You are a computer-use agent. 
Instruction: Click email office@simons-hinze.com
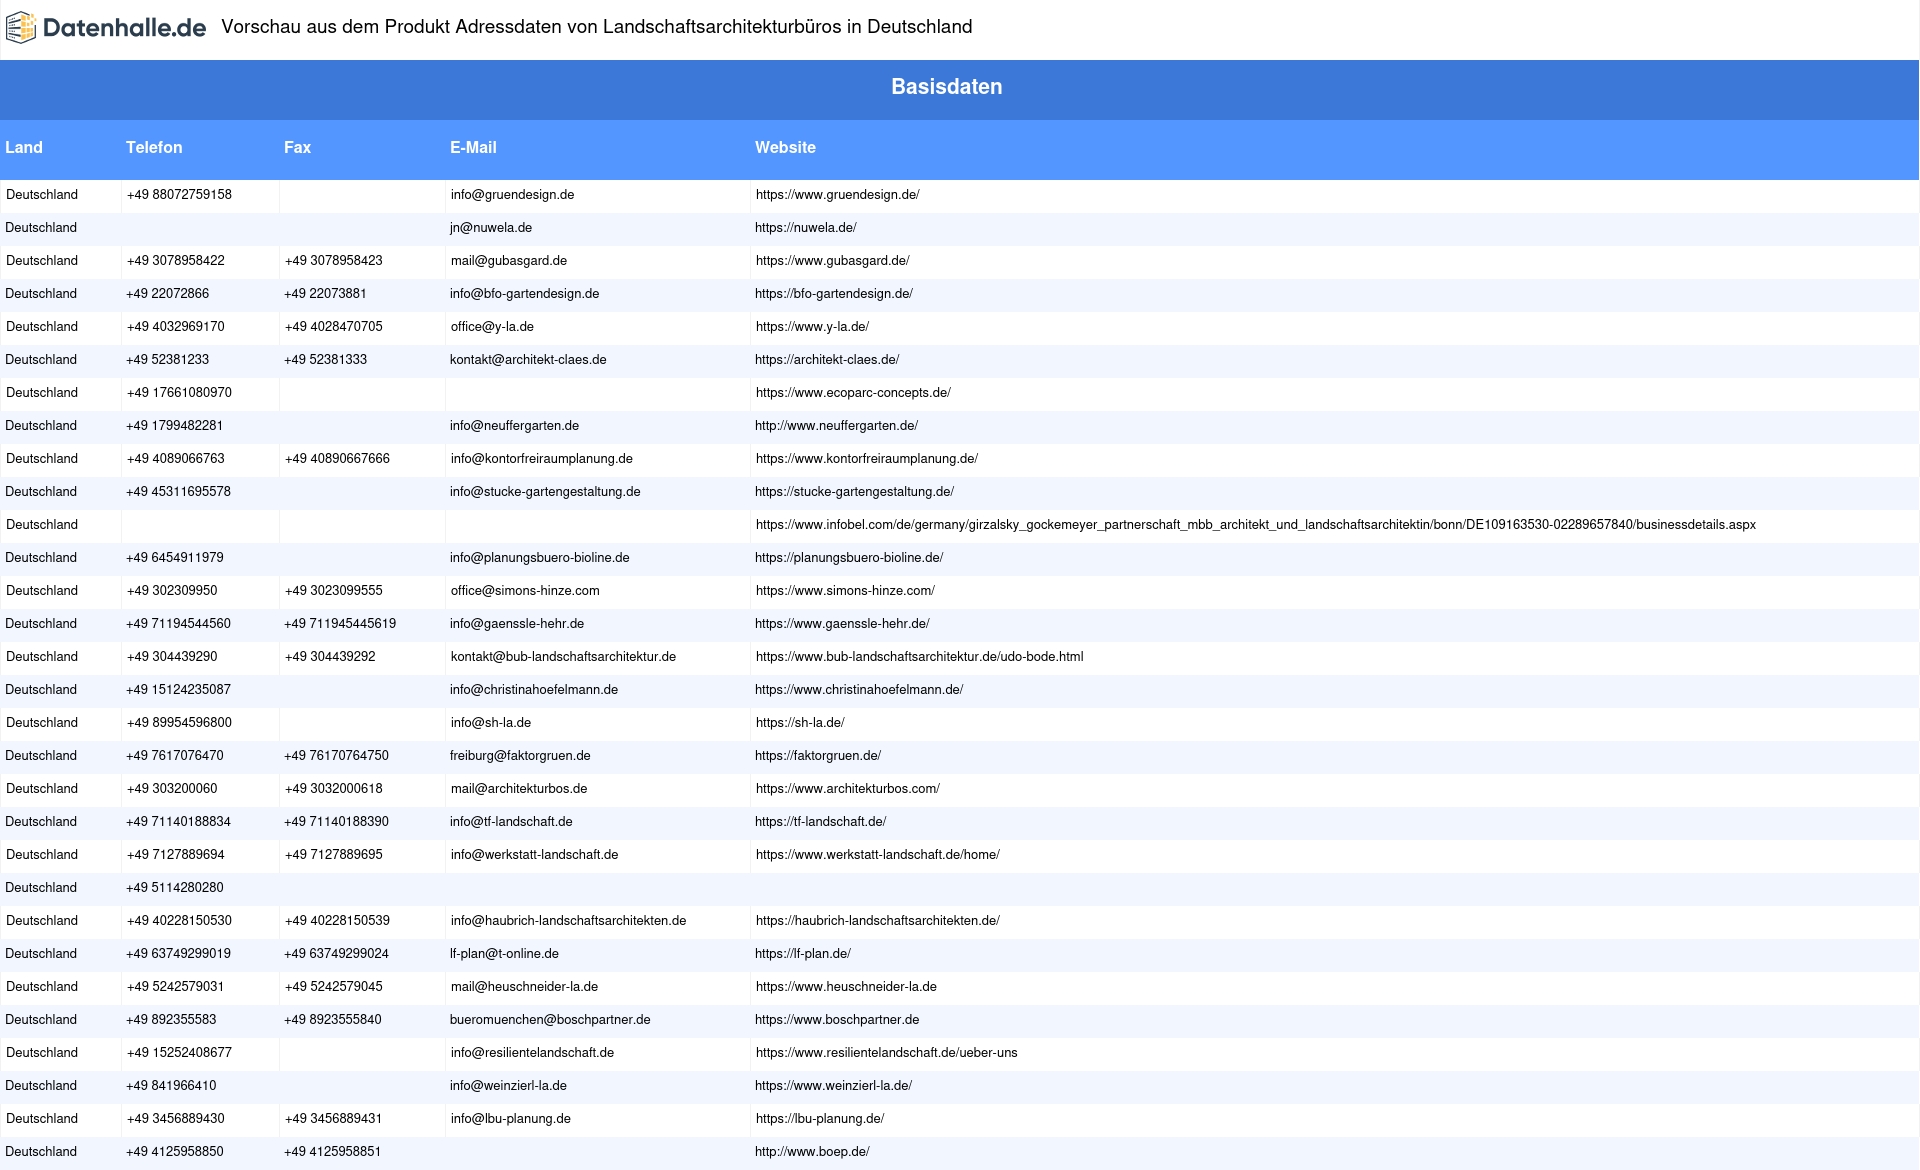click(525, 591)
